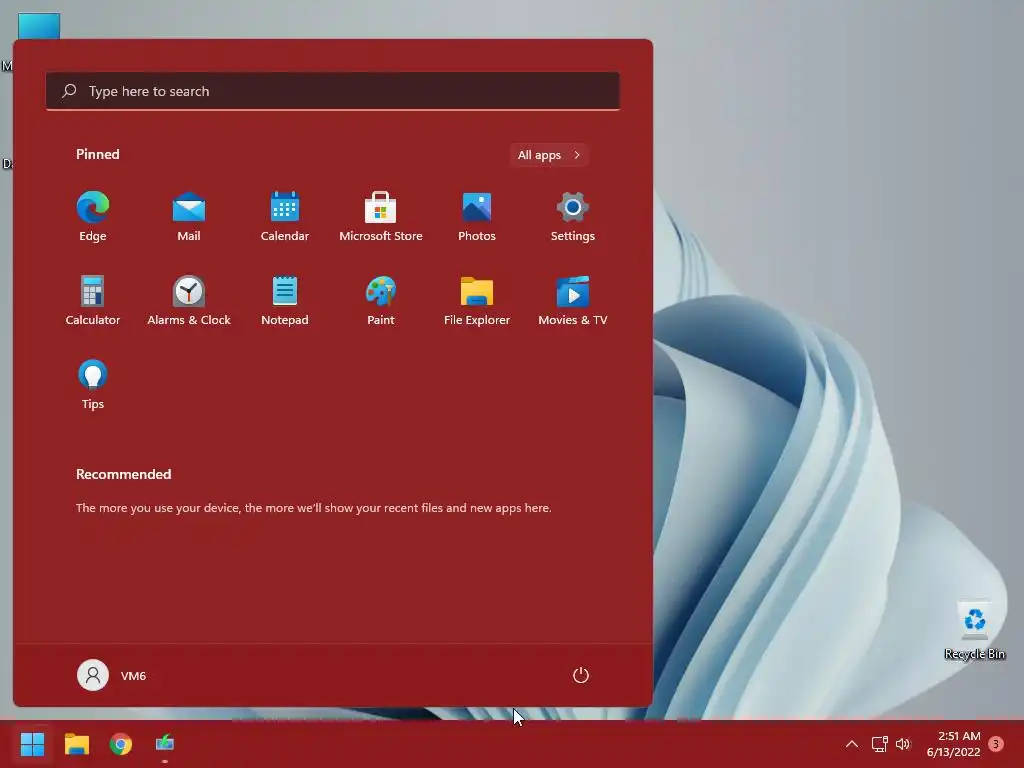Open network status tray icon

(x=879, y=744)
